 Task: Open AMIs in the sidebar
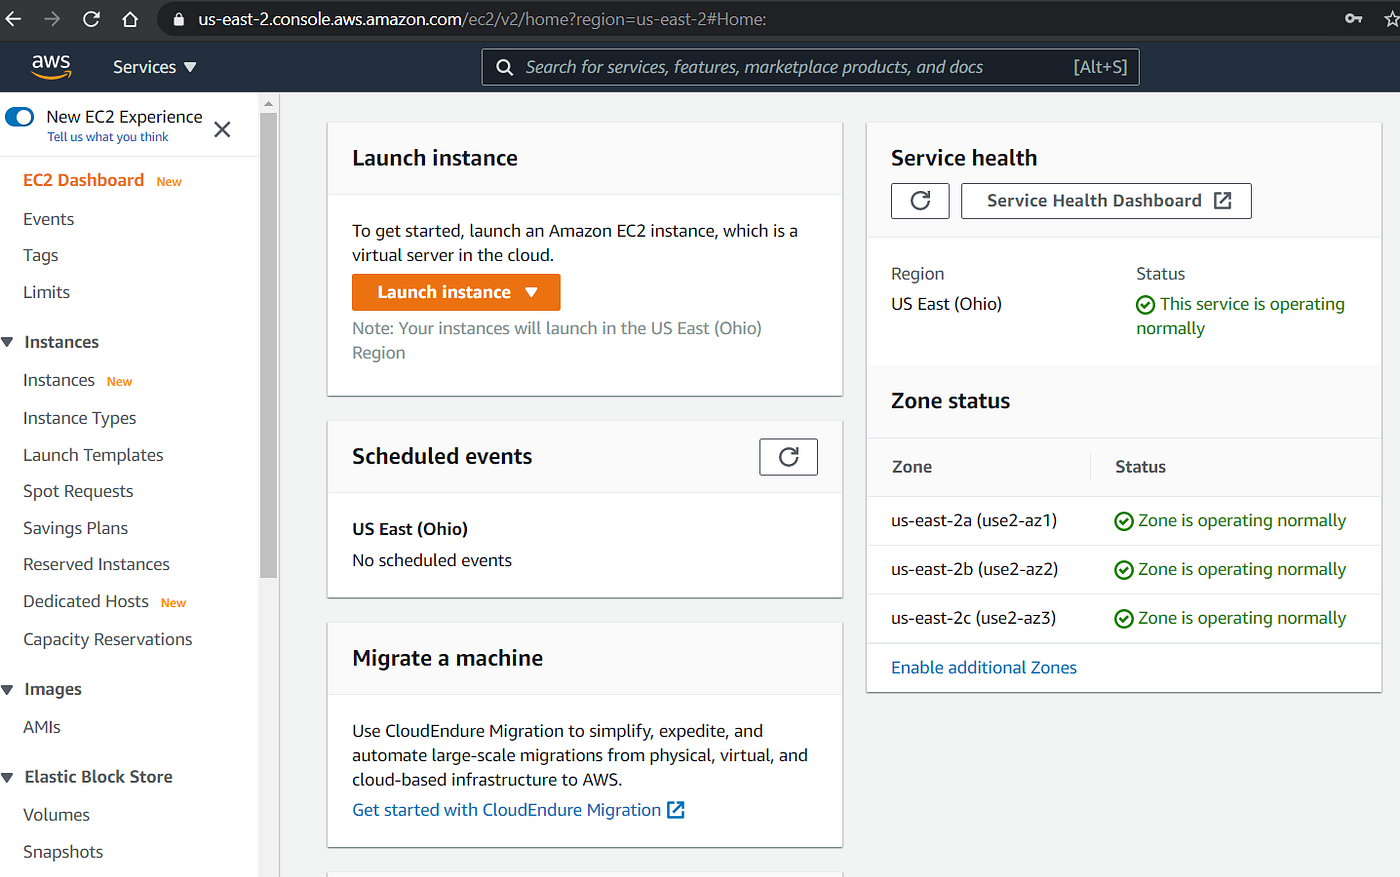pyautogui.click(x=42, y=727)
